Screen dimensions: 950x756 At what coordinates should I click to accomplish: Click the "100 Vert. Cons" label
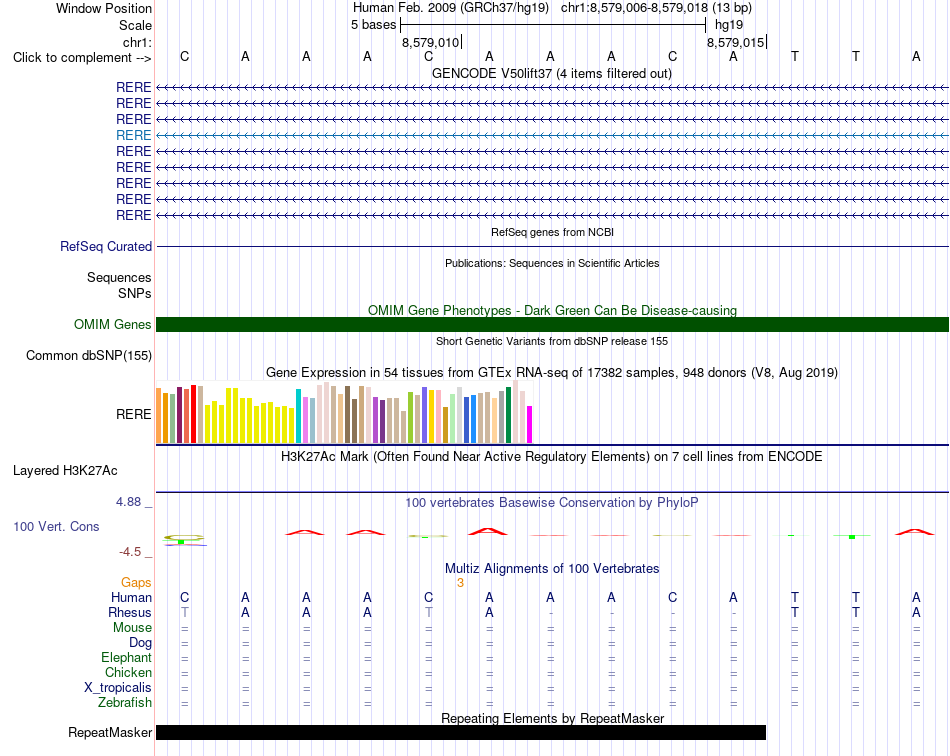[56, 526]
